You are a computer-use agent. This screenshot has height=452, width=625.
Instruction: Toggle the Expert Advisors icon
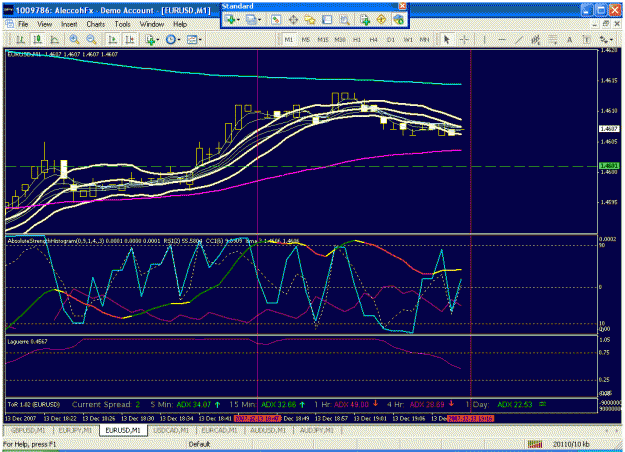(398, 20)
